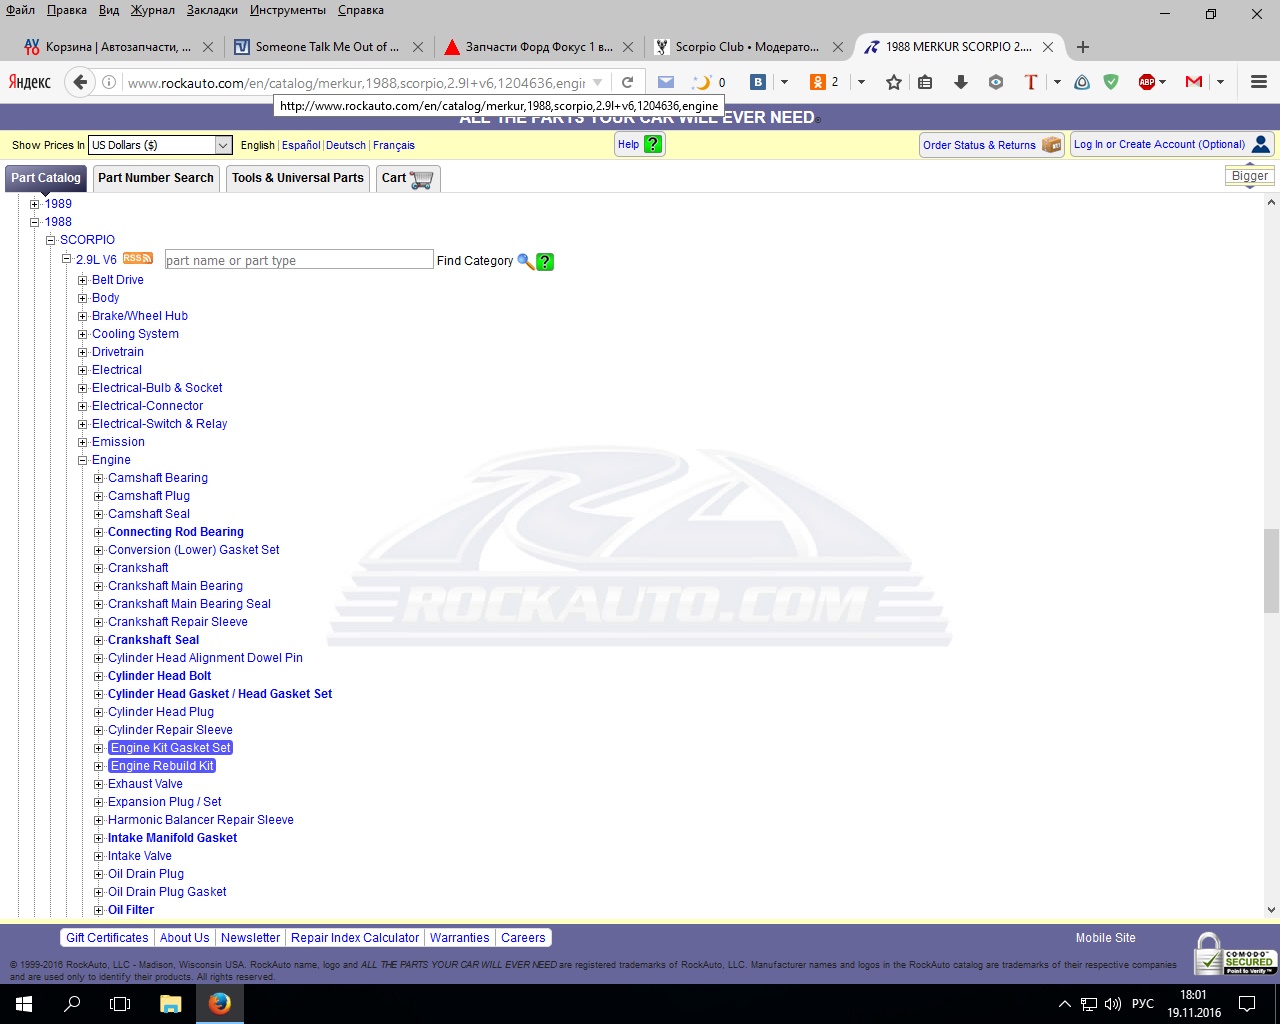
Task: Click the scroll down arrow of the catalog
Action: [1271, 910]
